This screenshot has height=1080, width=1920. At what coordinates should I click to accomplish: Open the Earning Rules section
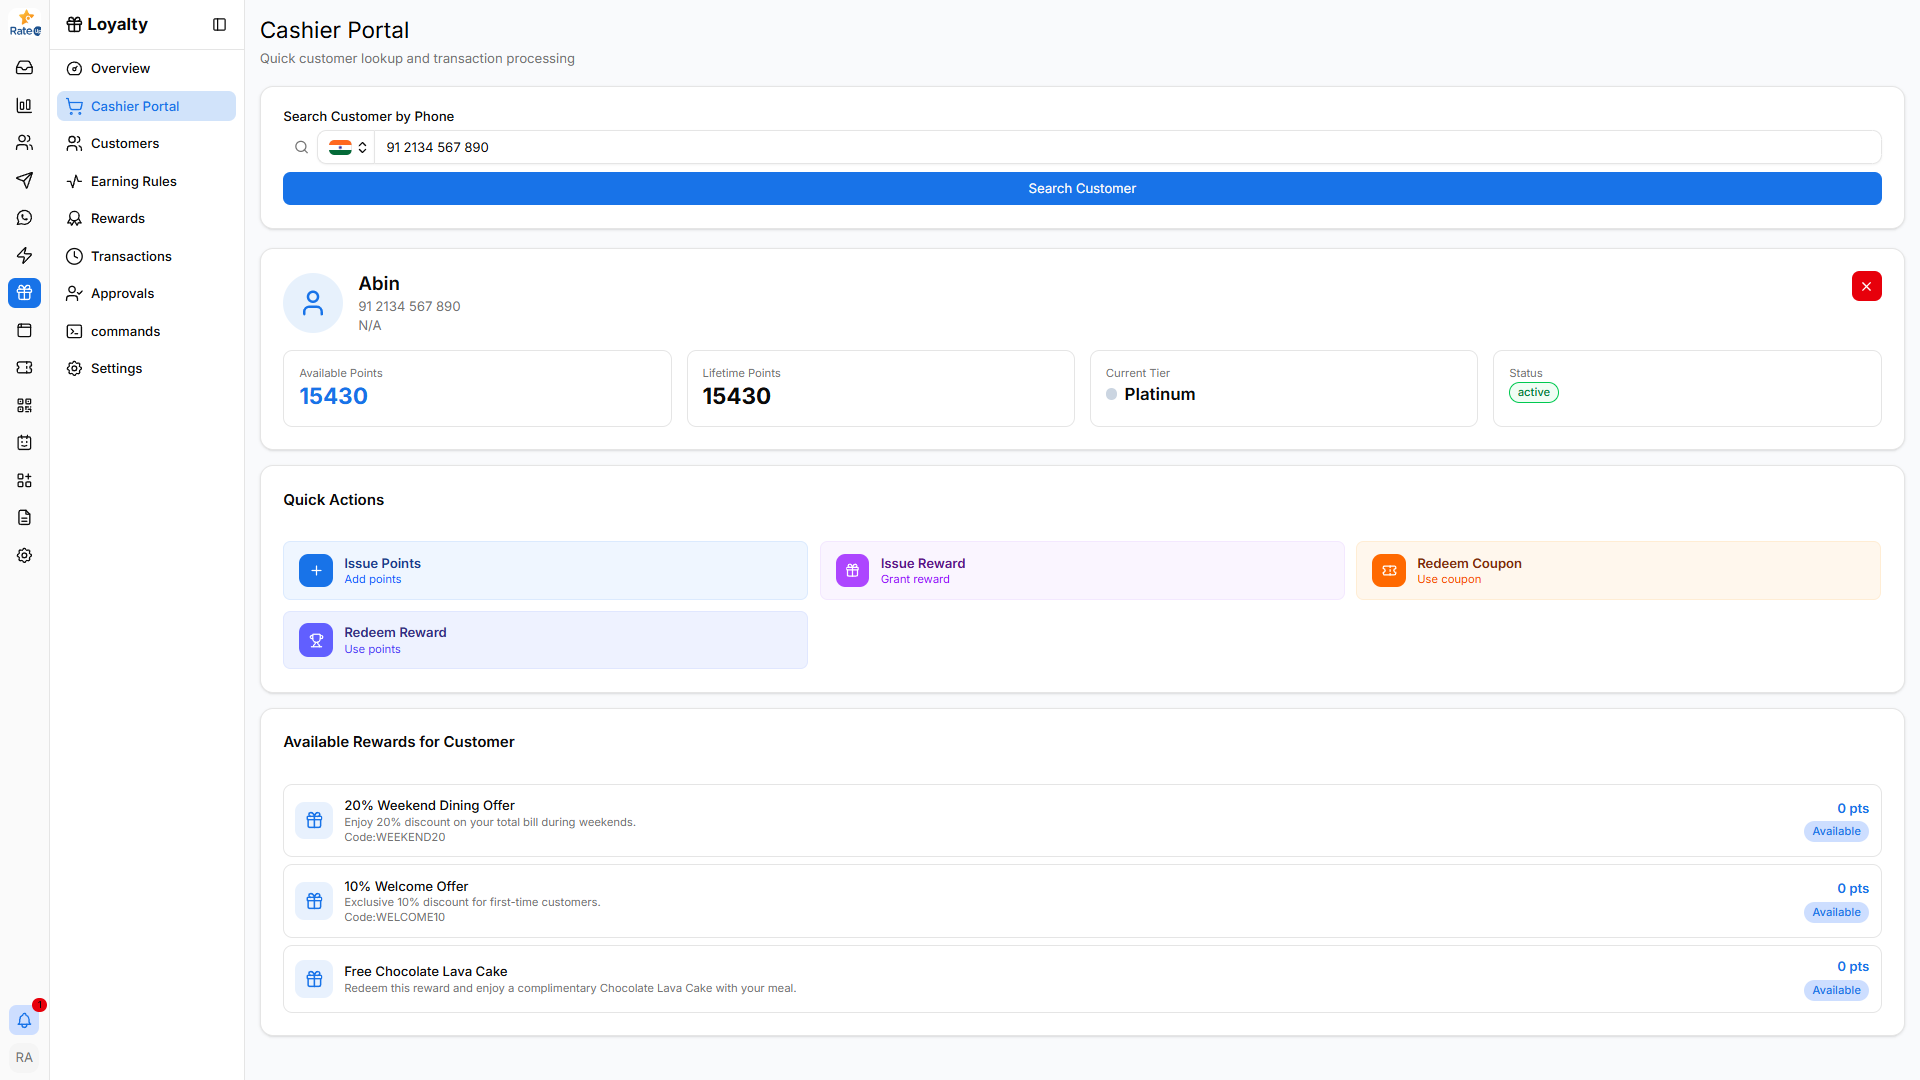tap(133, 181)
